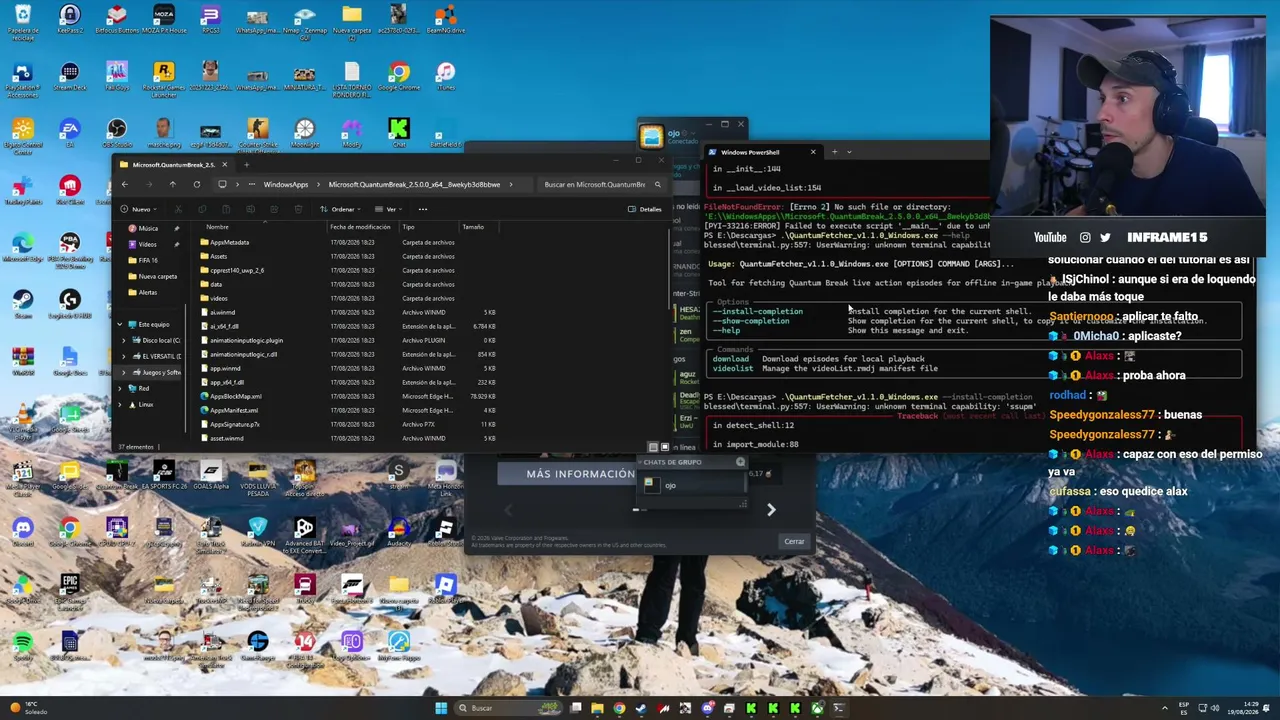Launch OBS Studio from the desktop

117,131
